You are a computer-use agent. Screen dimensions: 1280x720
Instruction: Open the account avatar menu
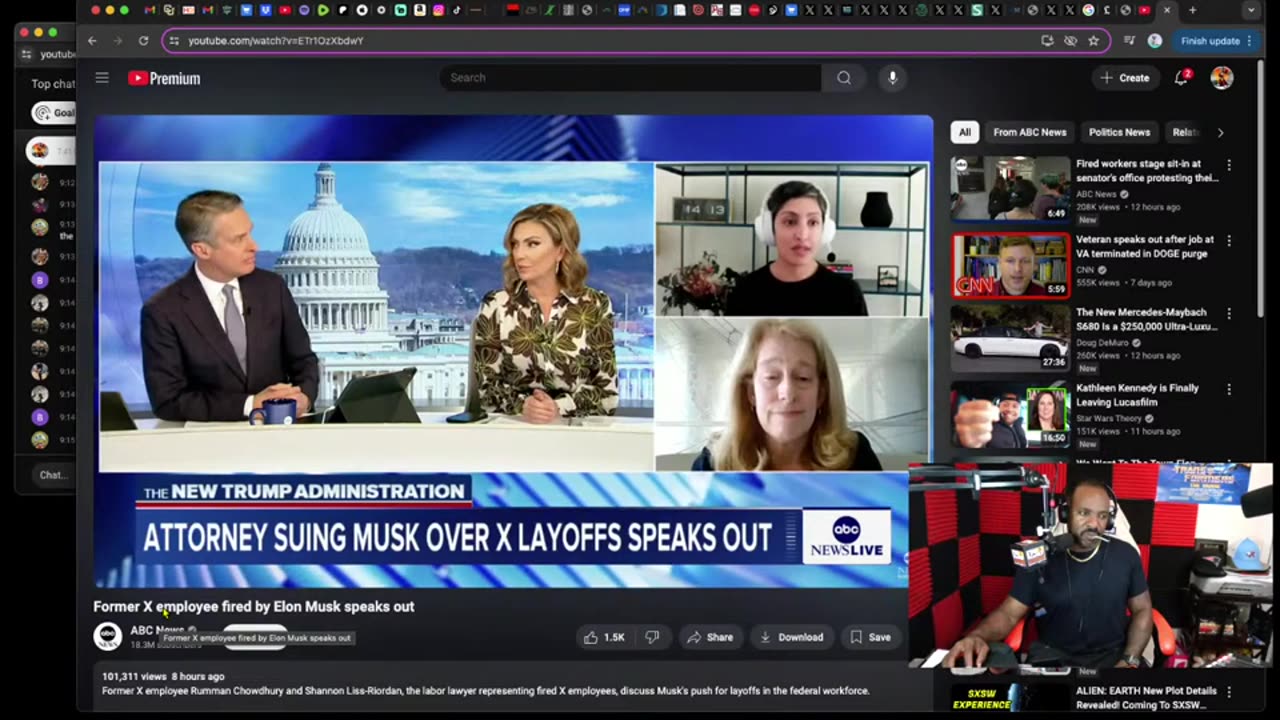pyautogui.click(x=1222, y=78)
